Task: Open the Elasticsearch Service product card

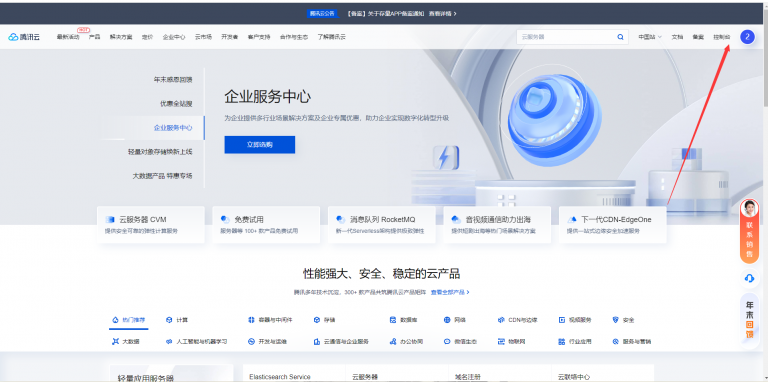Action: [294, 373]
